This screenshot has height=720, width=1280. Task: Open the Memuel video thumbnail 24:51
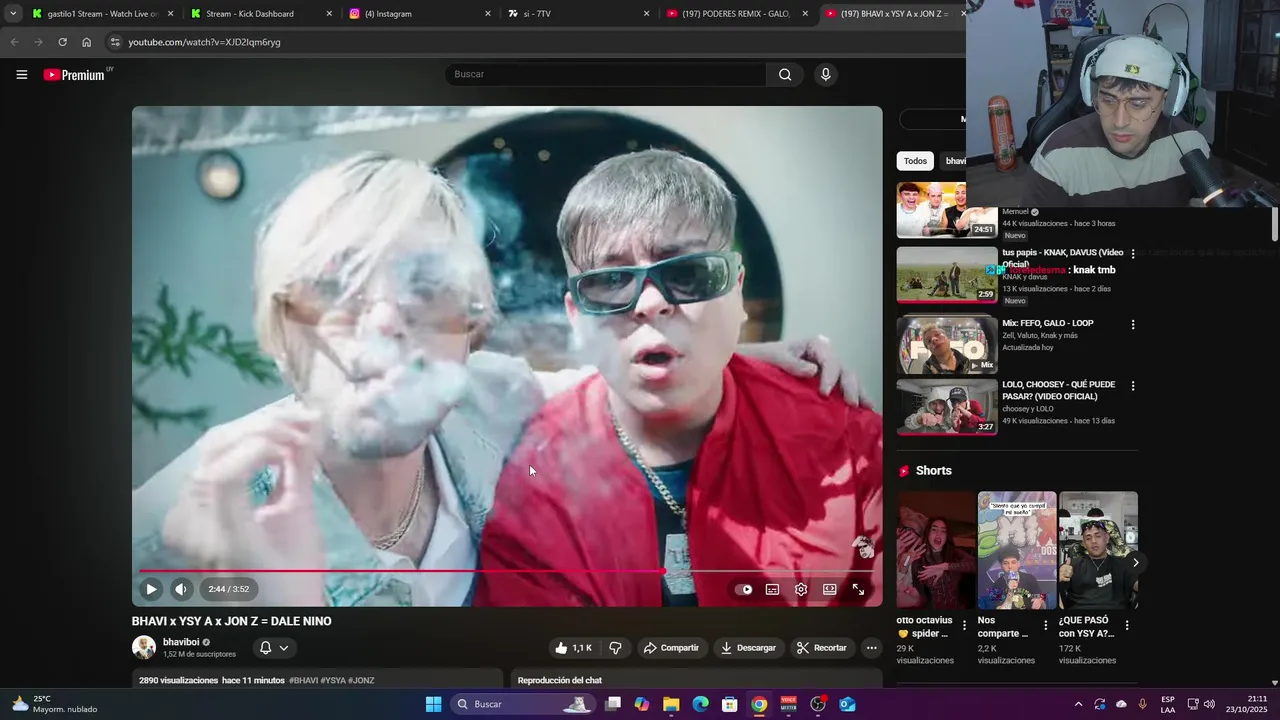[947, 210]
